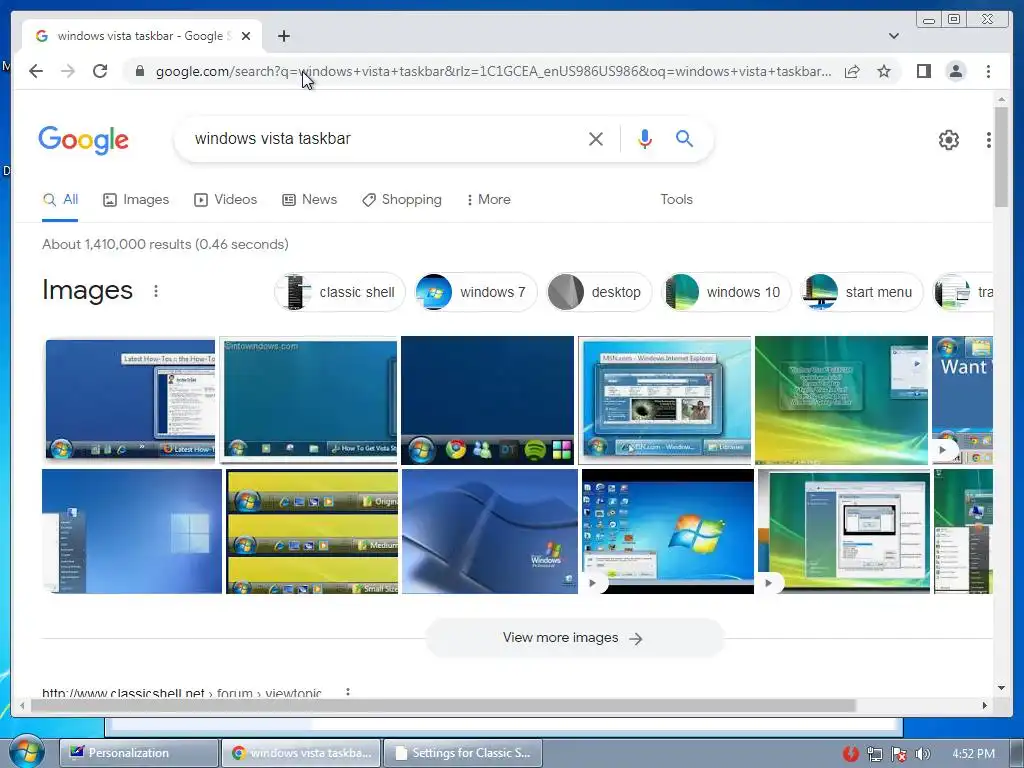The width and height of the screenshot is (1024, 768).
Task: Open the volume speaker tray icon
Action: tap(922, 754)
